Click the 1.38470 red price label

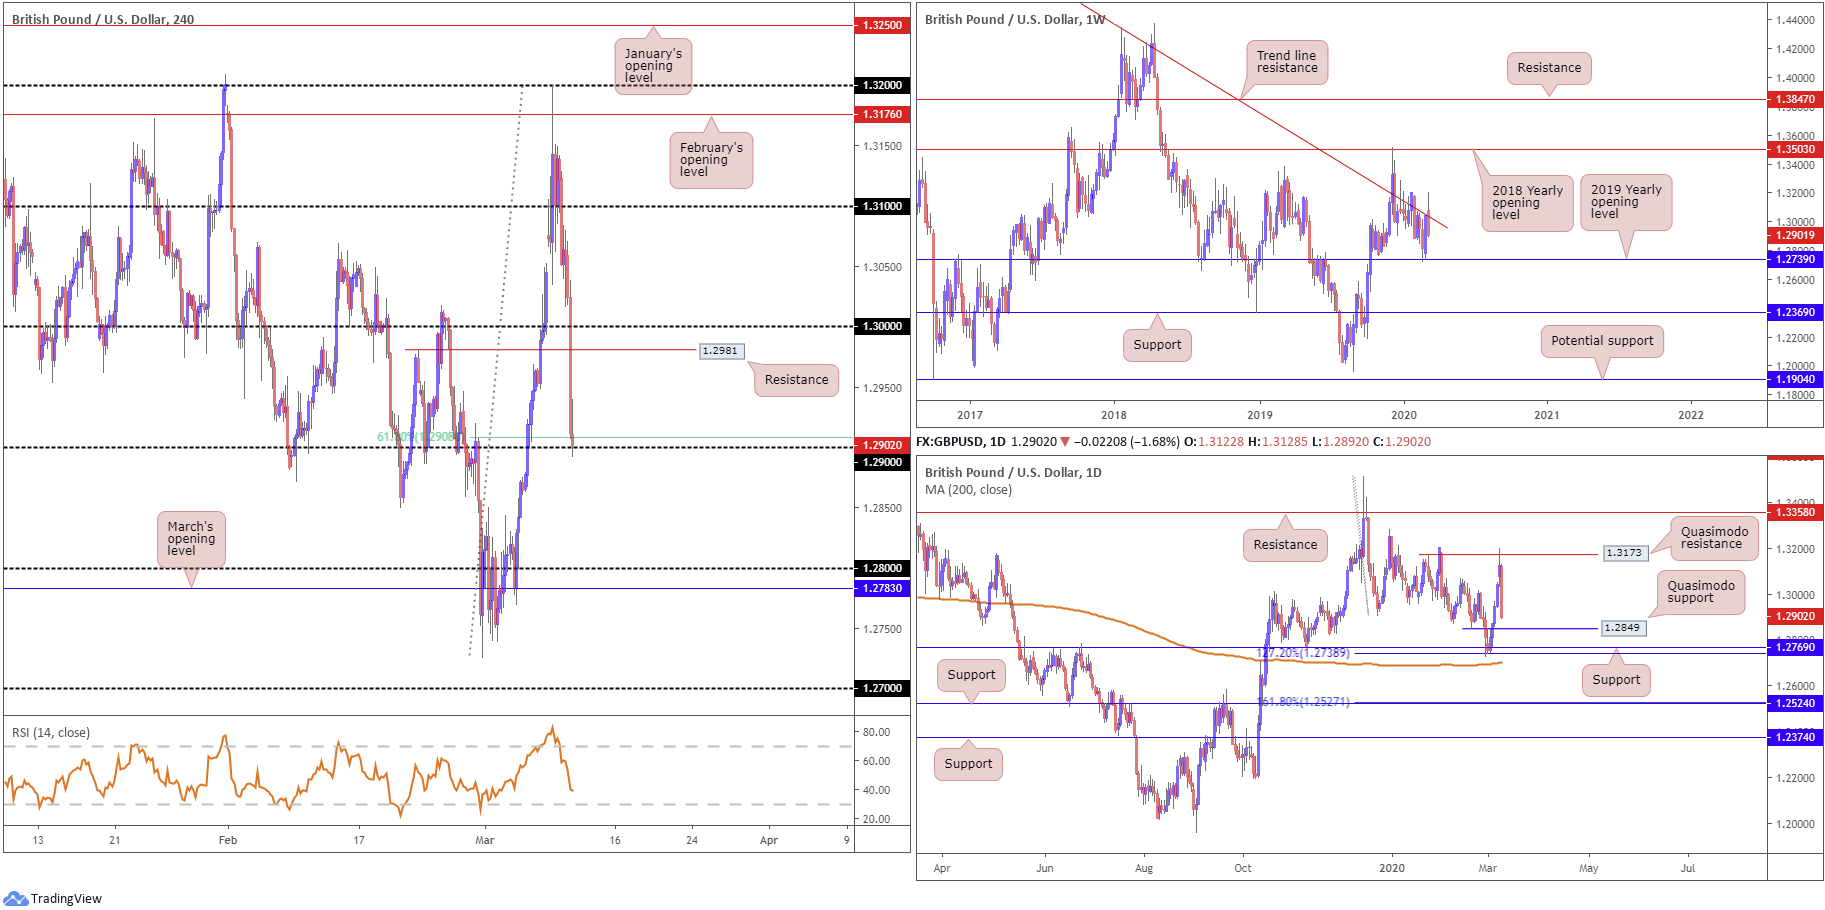point(1795,99)
